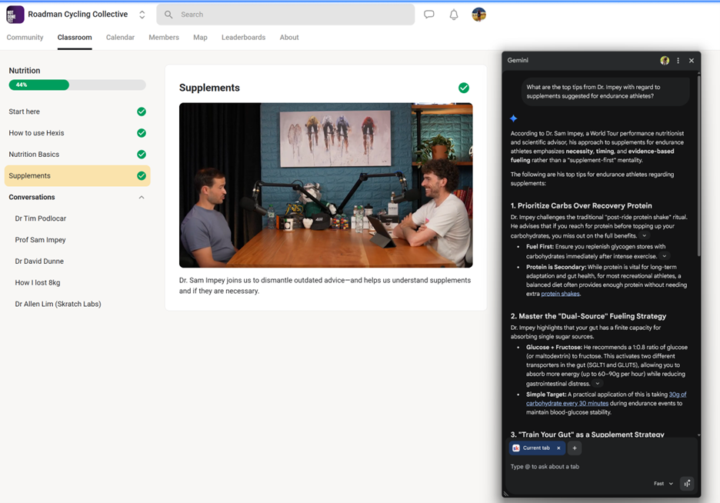Click the Nutrition 44% progress bar
720x503 pixels.
click(77, 85)
